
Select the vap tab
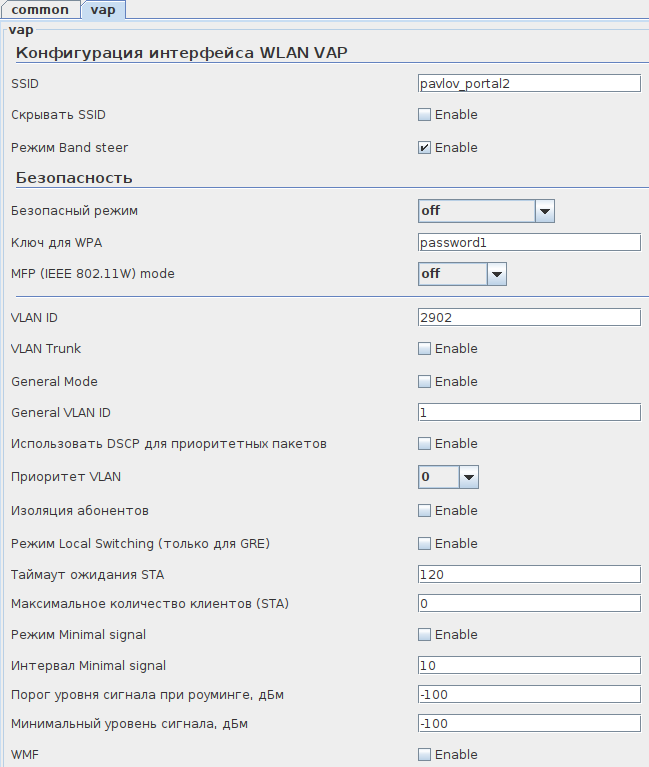click(102, 10)
